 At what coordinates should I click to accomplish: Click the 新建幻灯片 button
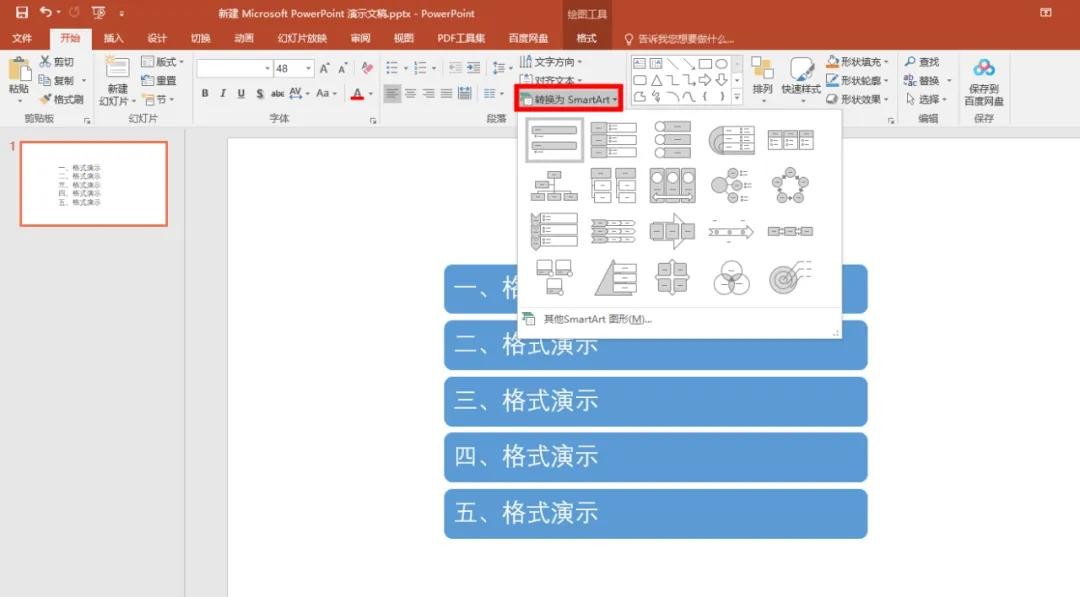(x=118, y=82)
